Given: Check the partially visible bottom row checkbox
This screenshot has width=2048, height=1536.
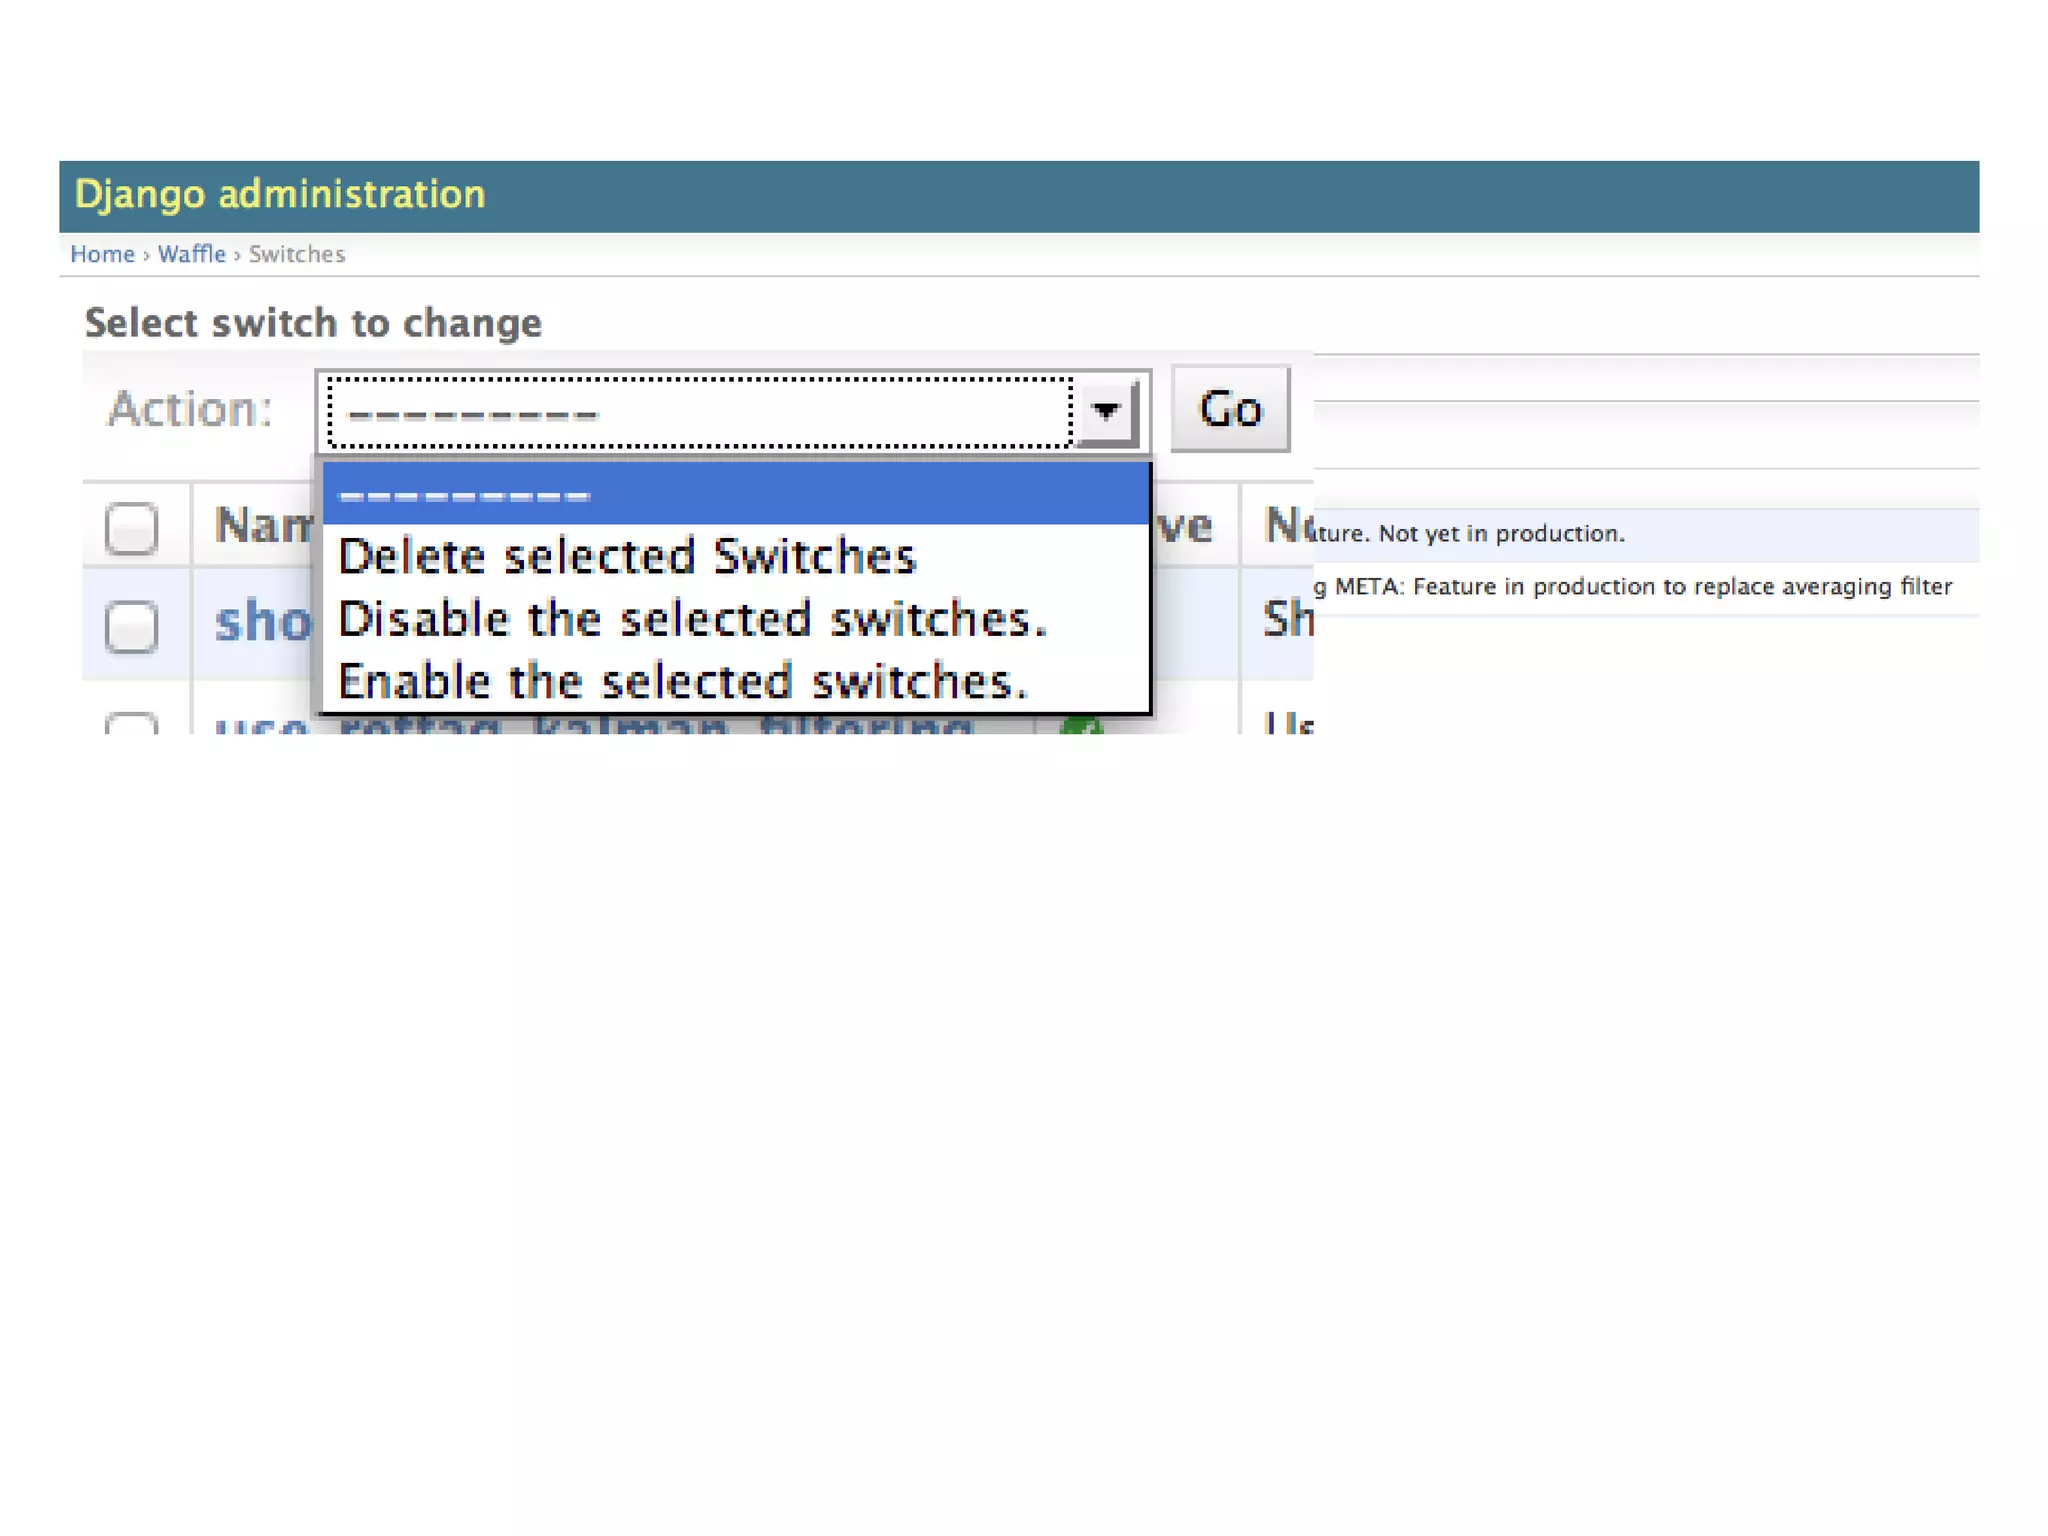Looking at the screenshot, I should pyautogui.click(x=132, y=724).
